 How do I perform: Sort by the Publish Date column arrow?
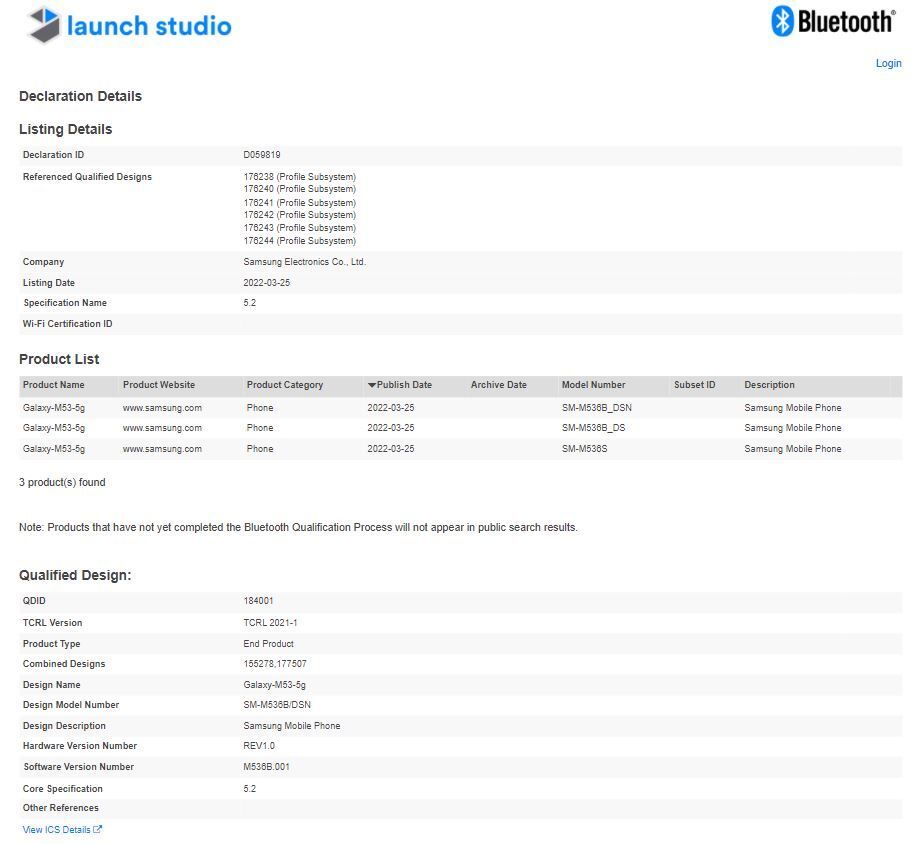(x=372, y=385)
